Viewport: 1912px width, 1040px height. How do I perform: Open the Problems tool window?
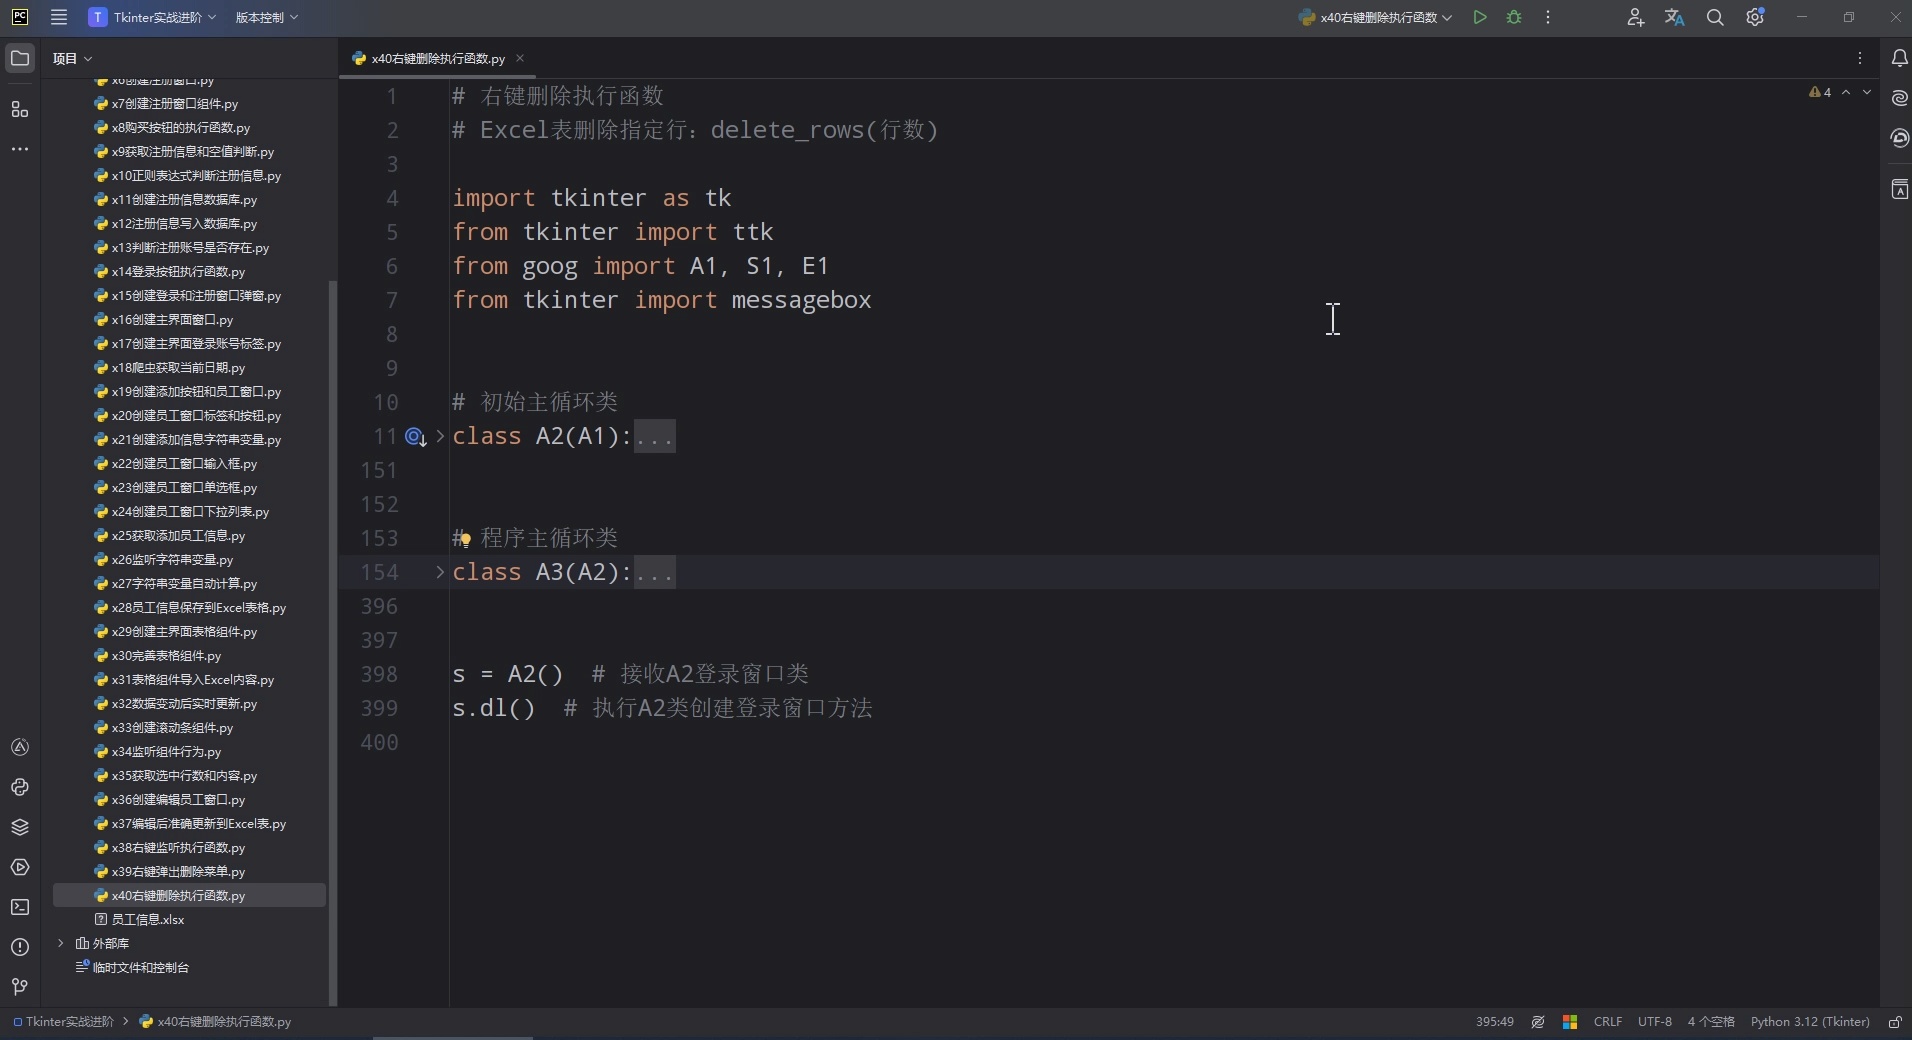click(x=20, y=947)
